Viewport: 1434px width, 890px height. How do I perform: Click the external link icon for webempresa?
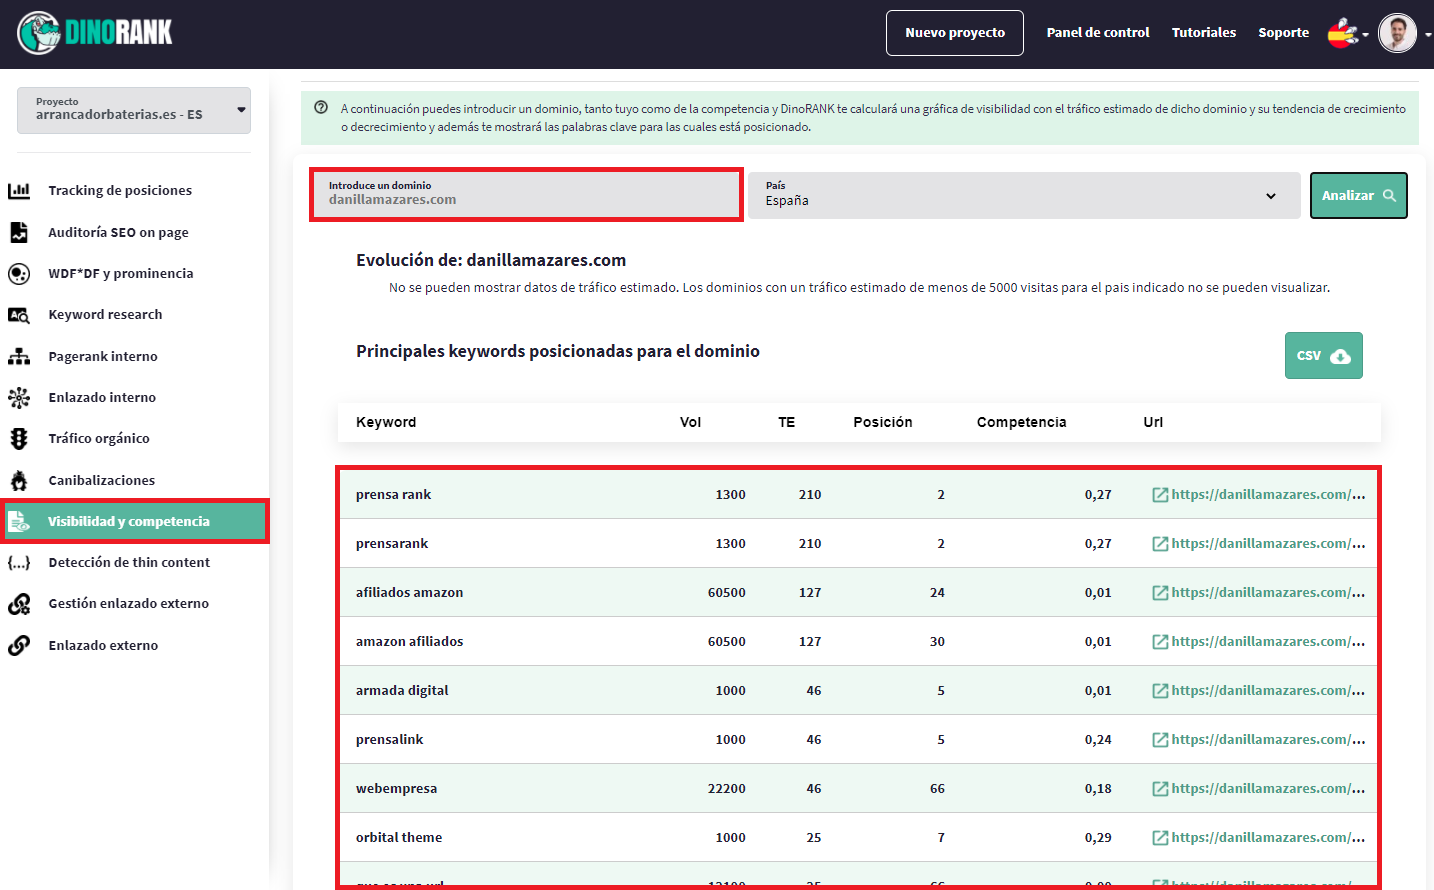click(1160, 789)
